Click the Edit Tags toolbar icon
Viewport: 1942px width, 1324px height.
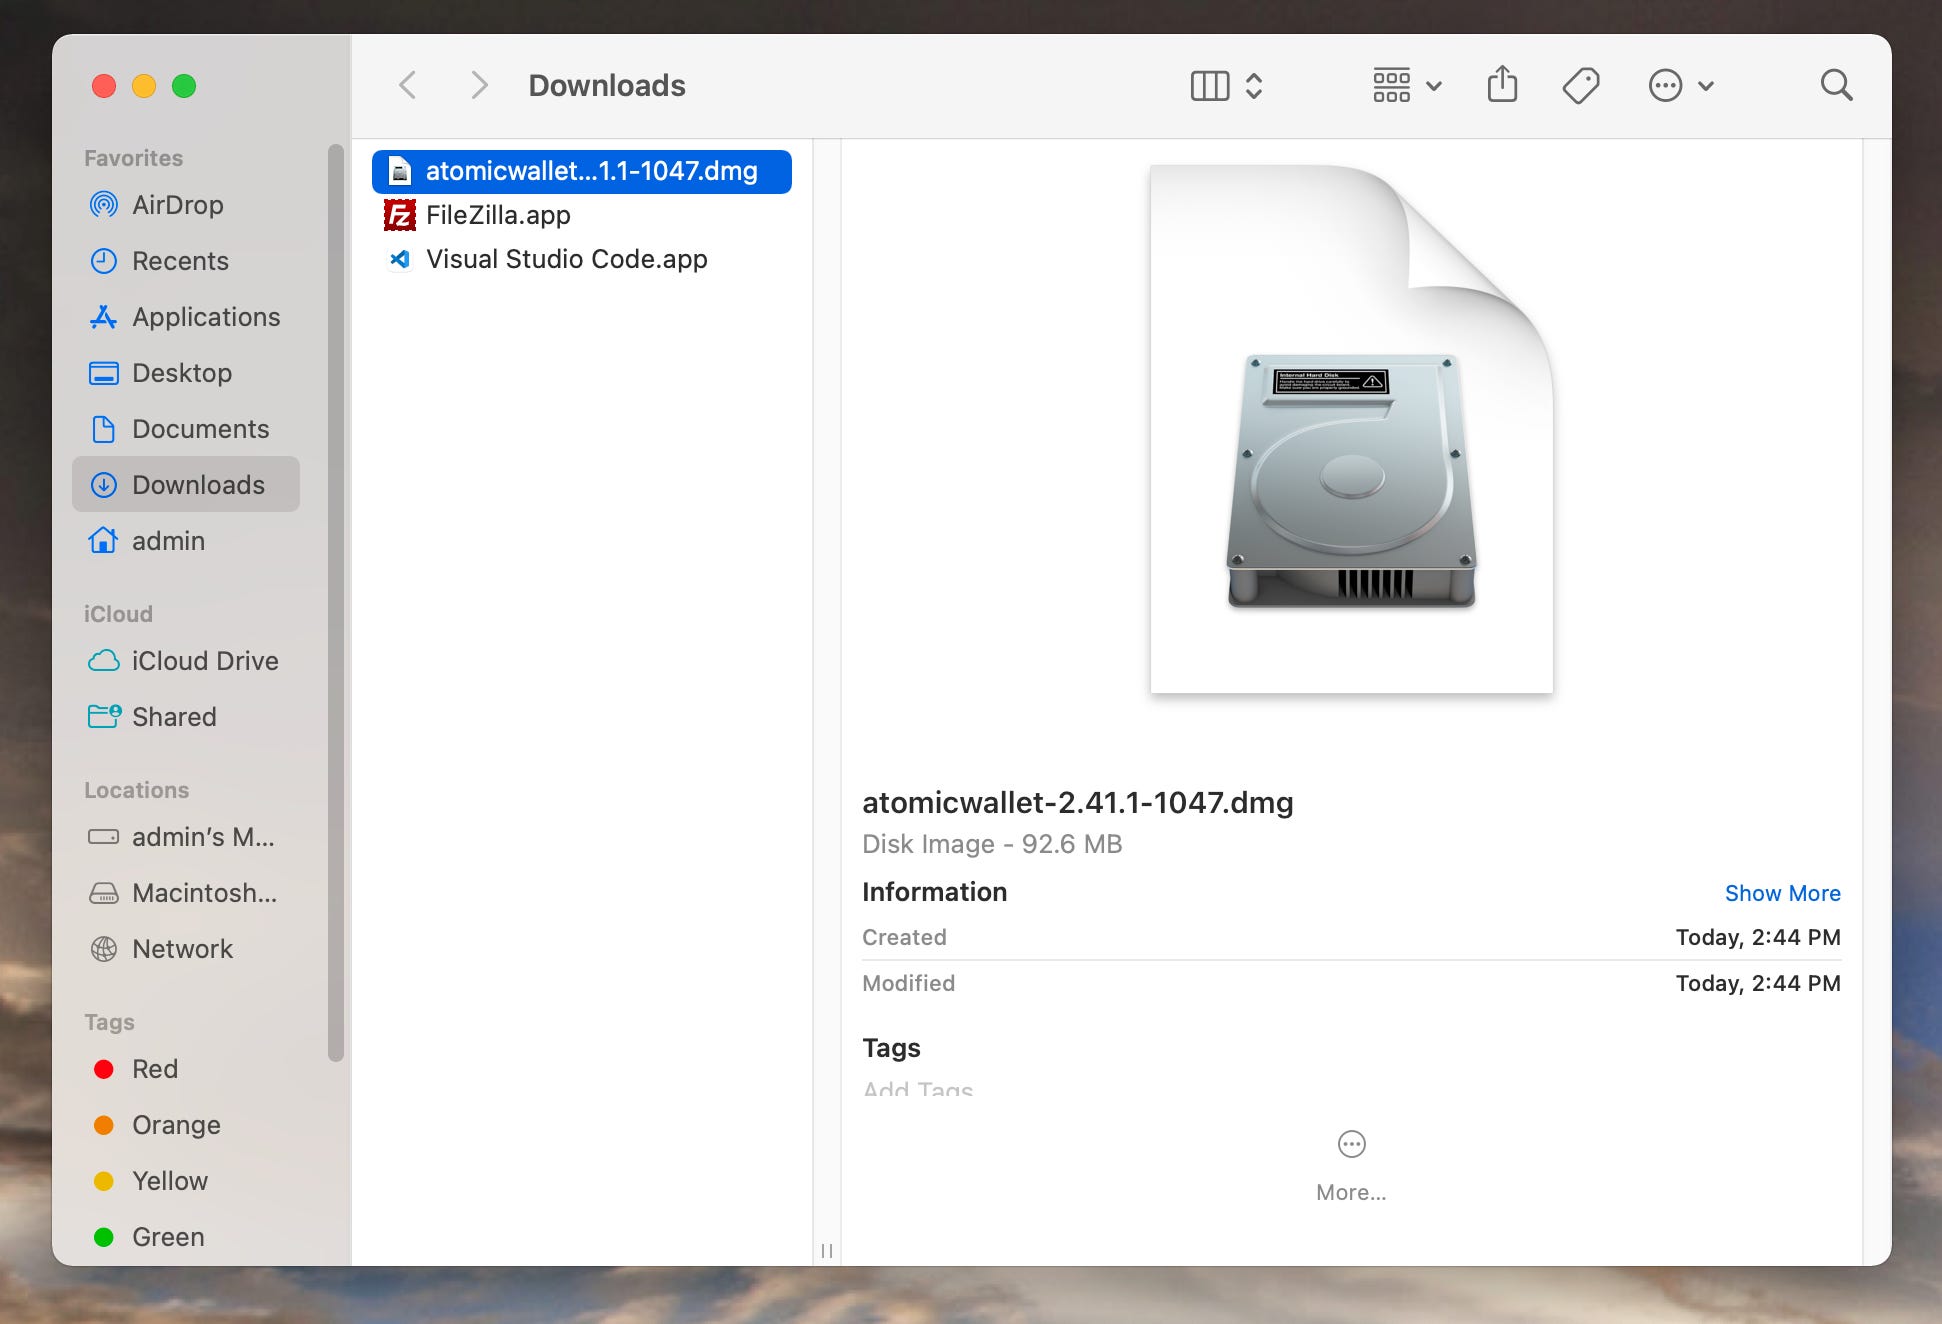pos(1580,85)
